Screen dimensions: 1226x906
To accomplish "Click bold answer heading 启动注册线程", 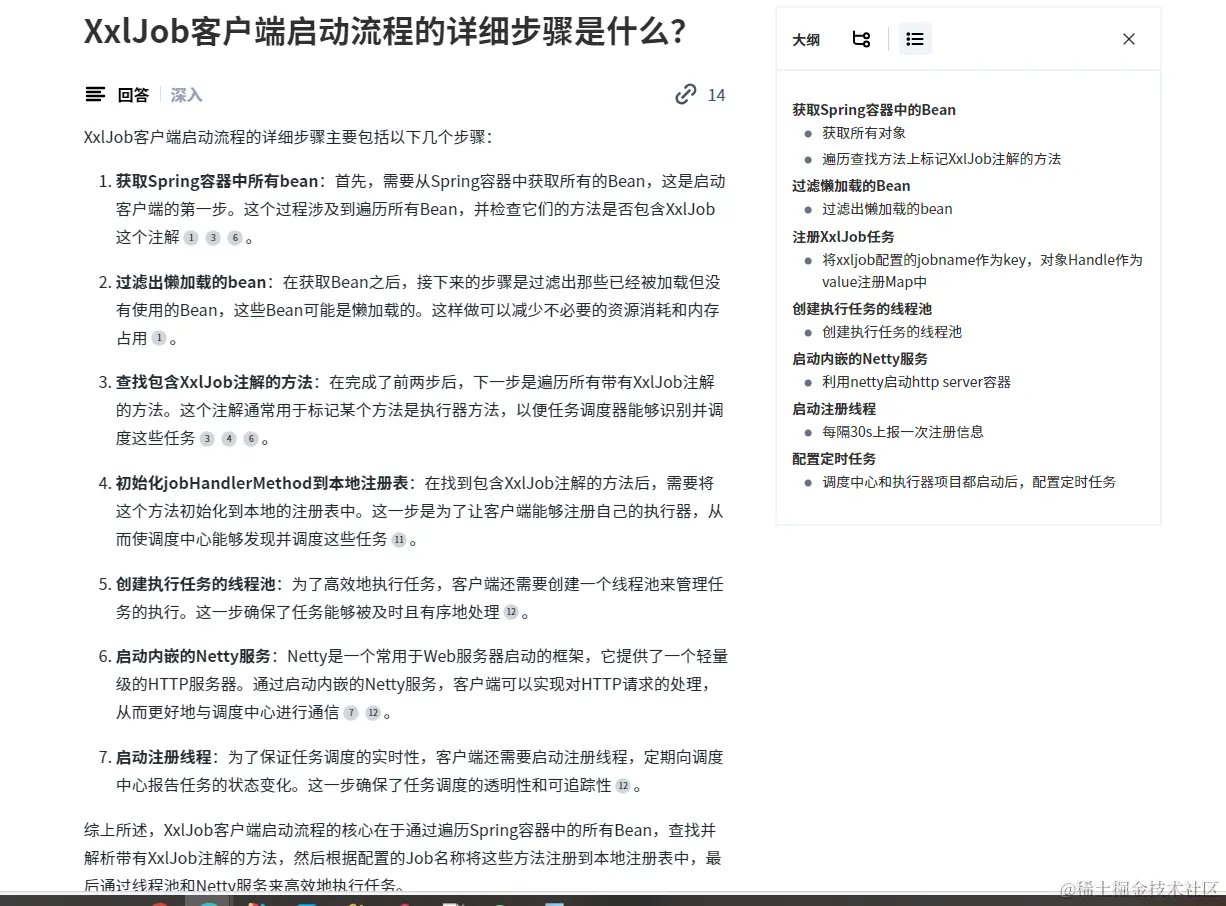I will [164, 757].
